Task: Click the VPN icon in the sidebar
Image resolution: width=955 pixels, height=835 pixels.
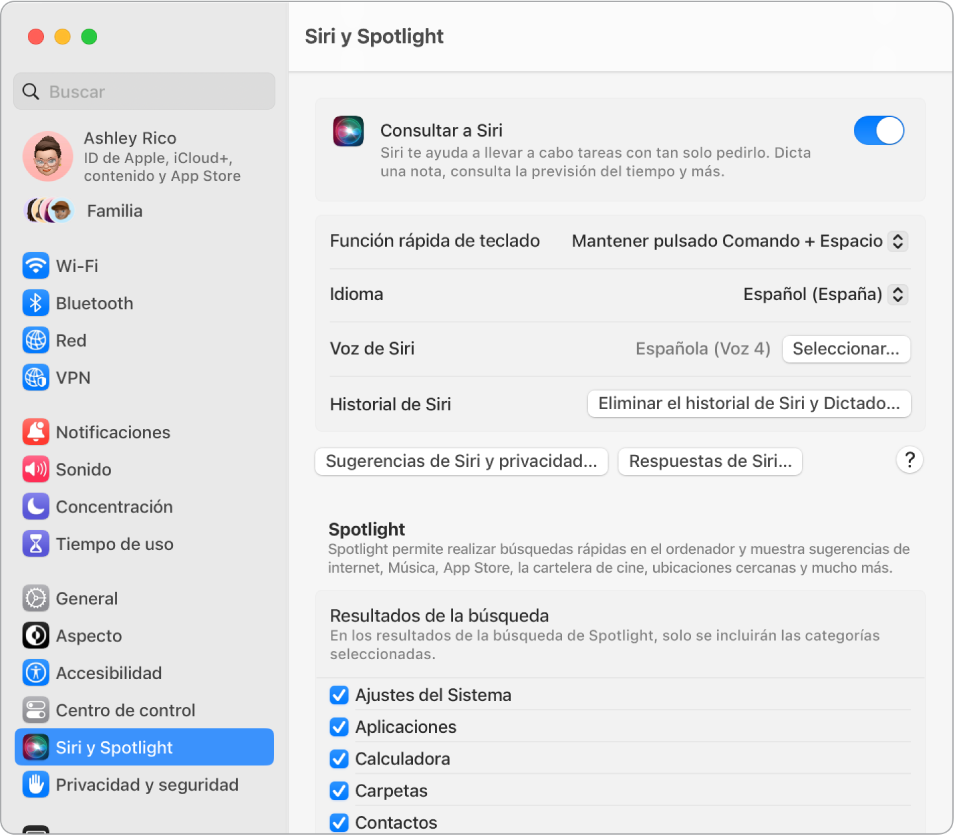Action: 35,378
